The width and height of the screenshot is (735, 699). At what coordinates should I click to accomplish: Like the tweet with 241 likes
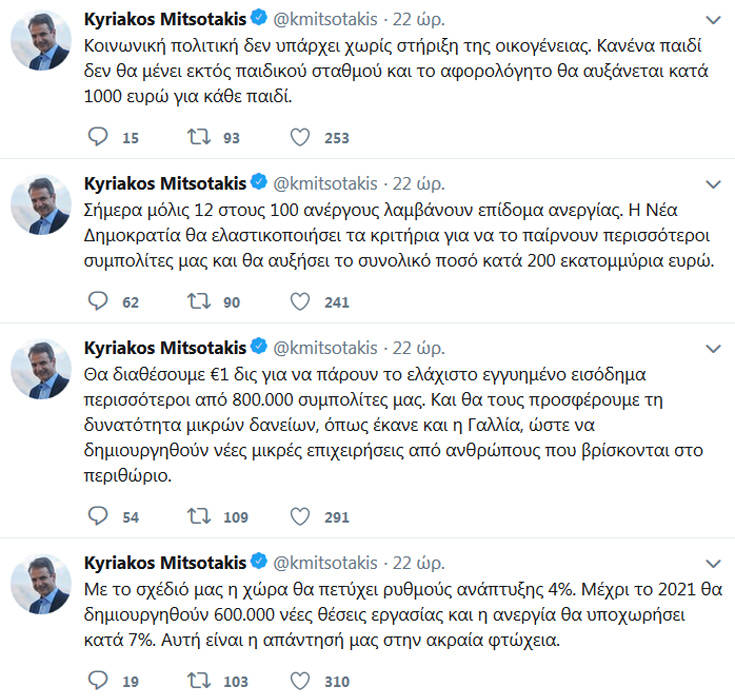pyautogui.click(x=299, y=301)
